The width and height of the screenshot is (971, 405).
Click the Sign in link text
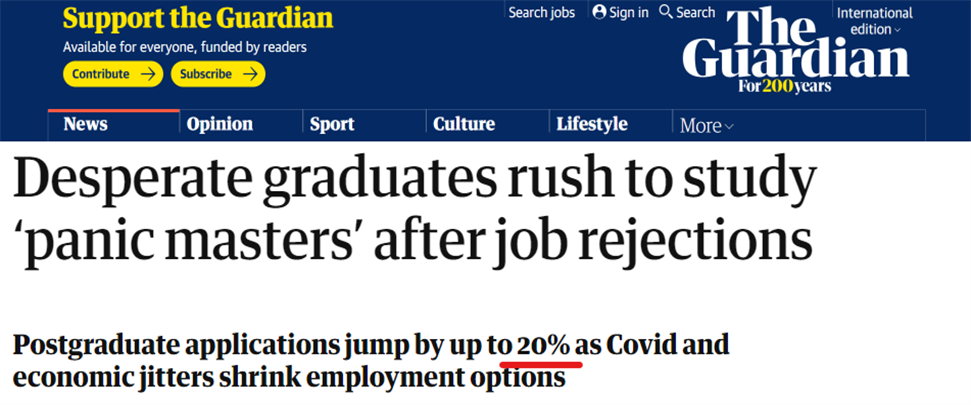pos(629,12)
